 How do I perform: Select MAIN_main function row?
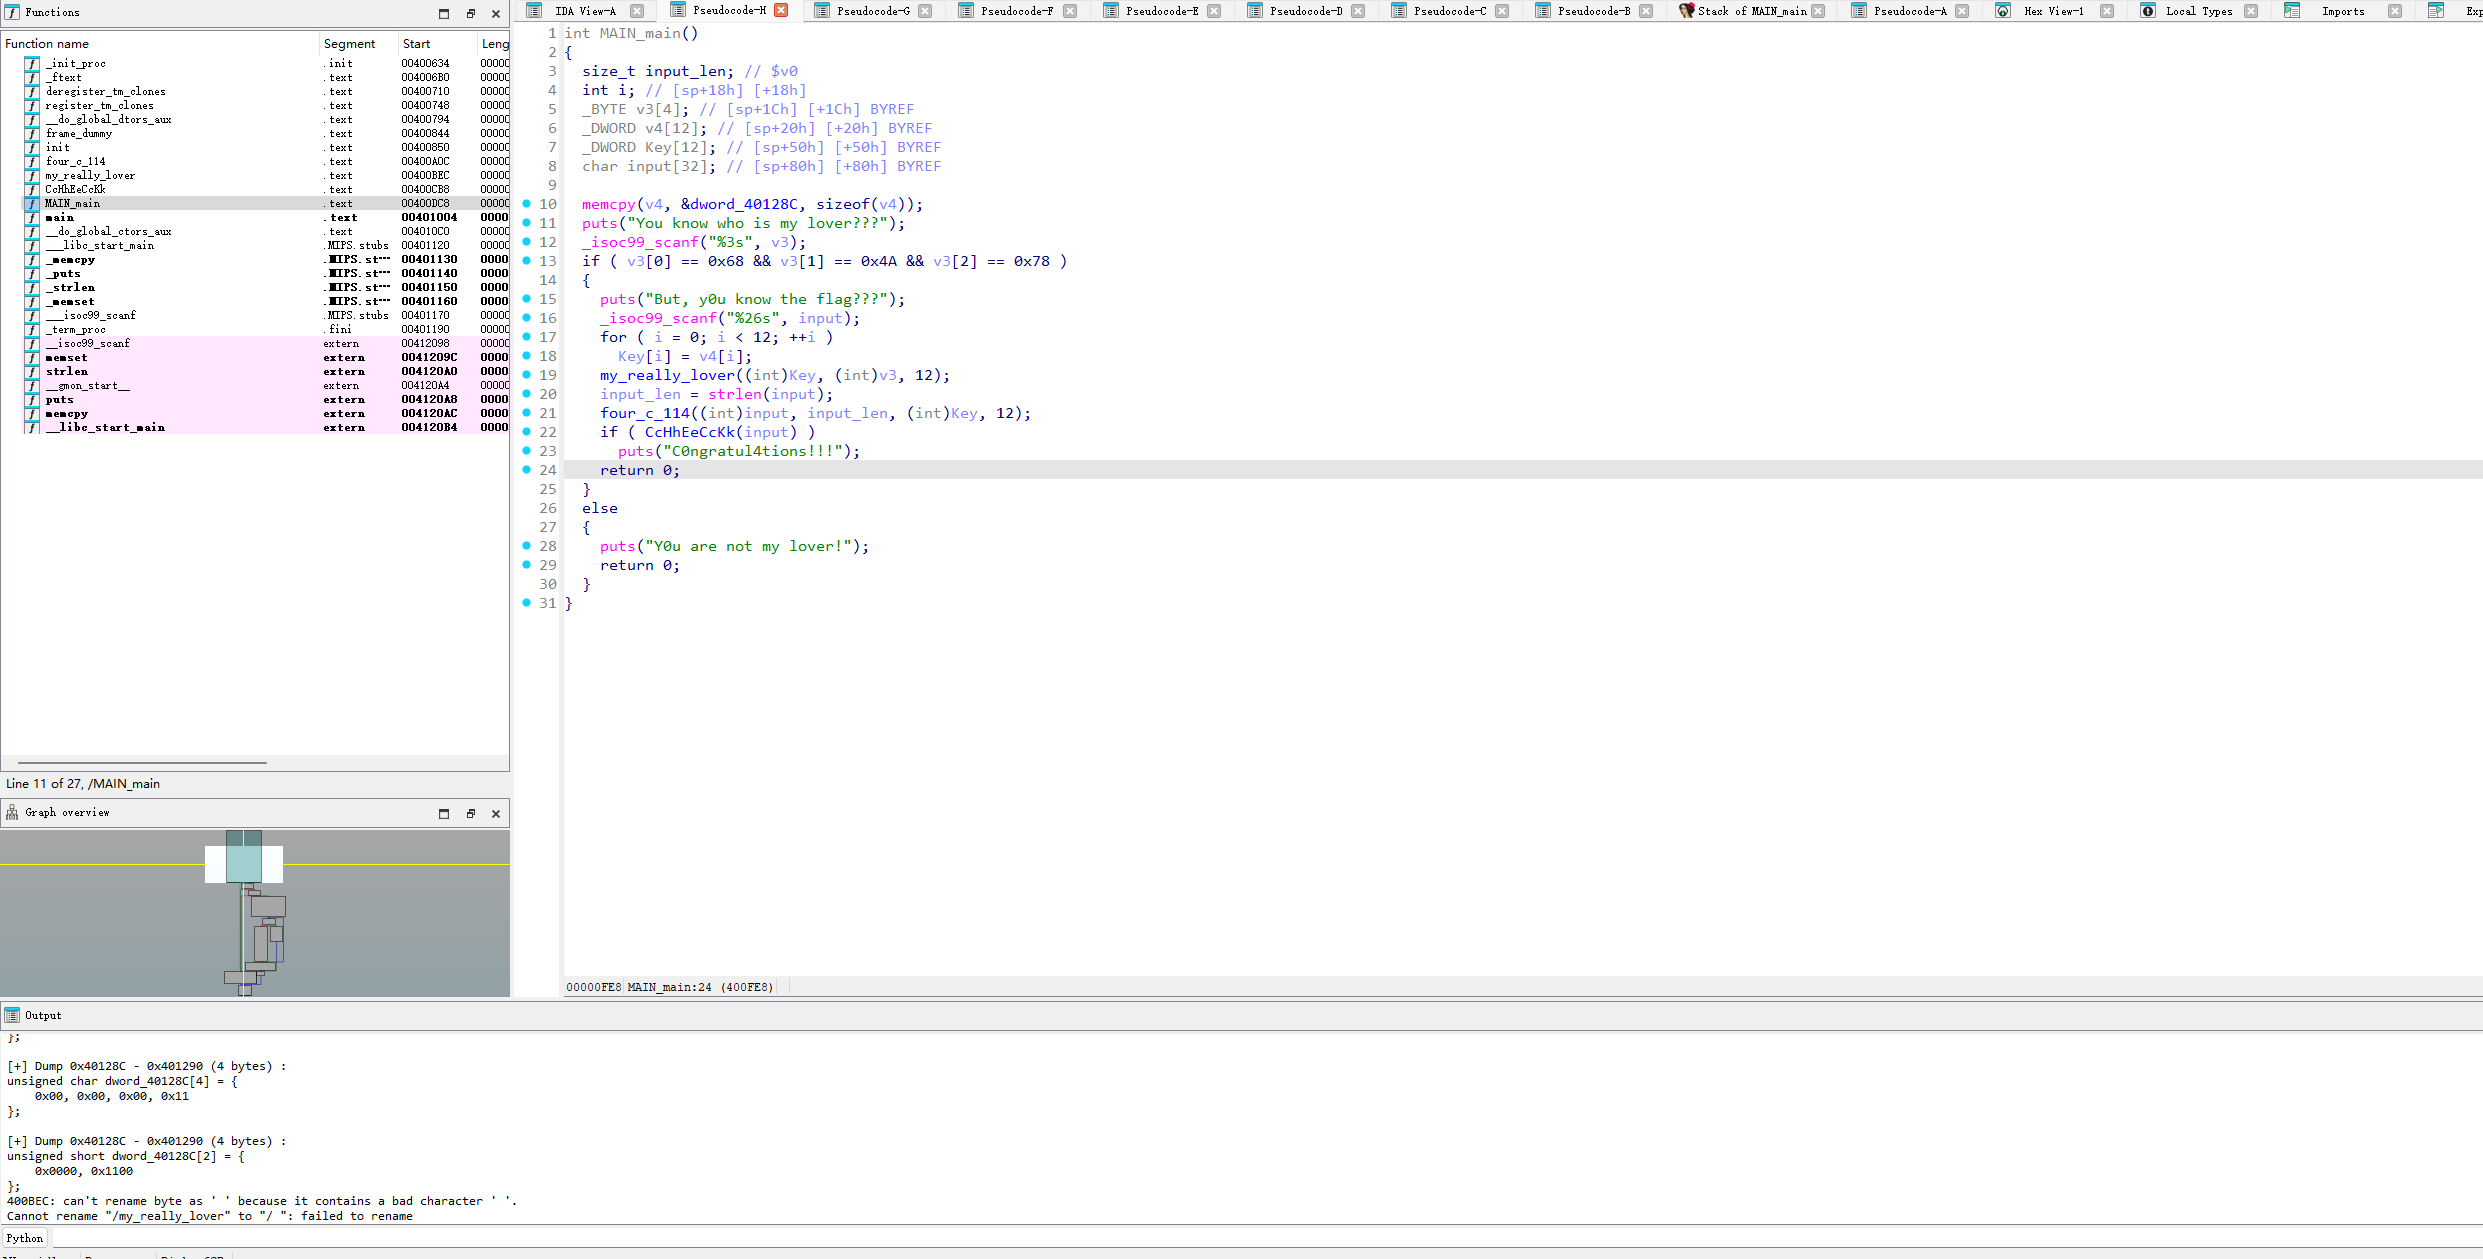click(x=256, y=203)
